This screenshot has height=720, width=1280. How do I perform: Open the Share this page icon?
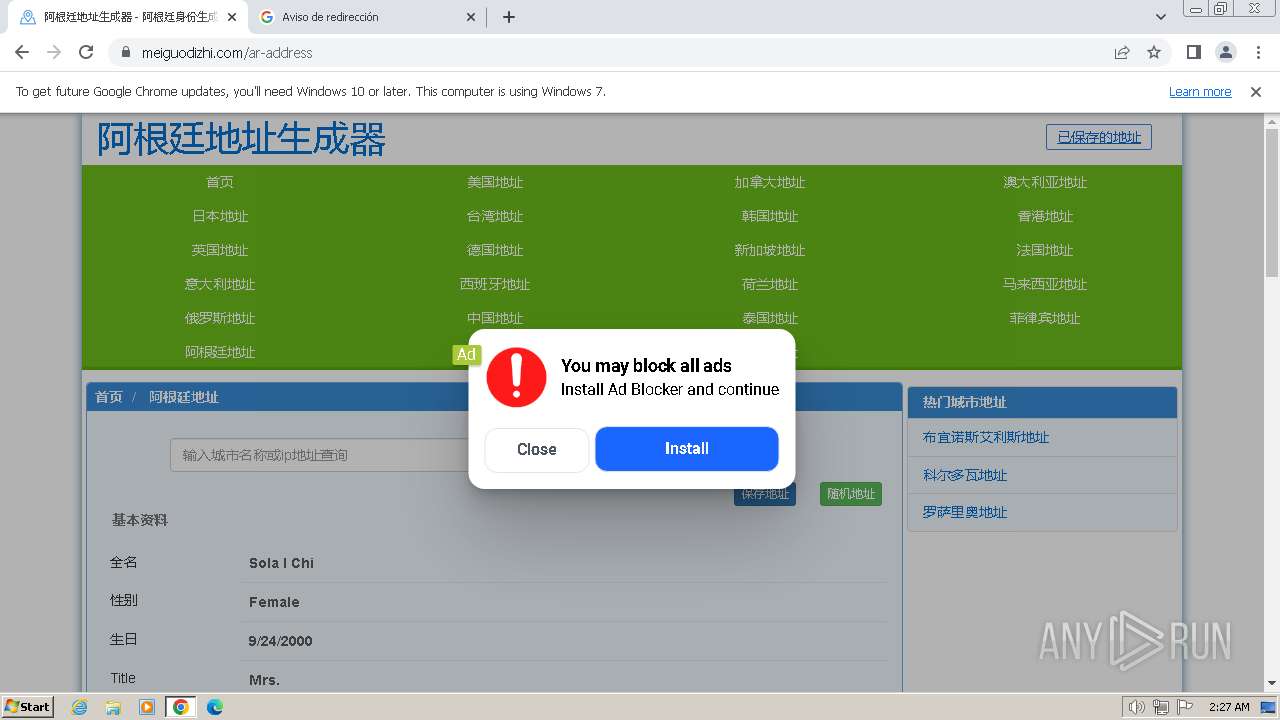click(x=1122, y=52)
